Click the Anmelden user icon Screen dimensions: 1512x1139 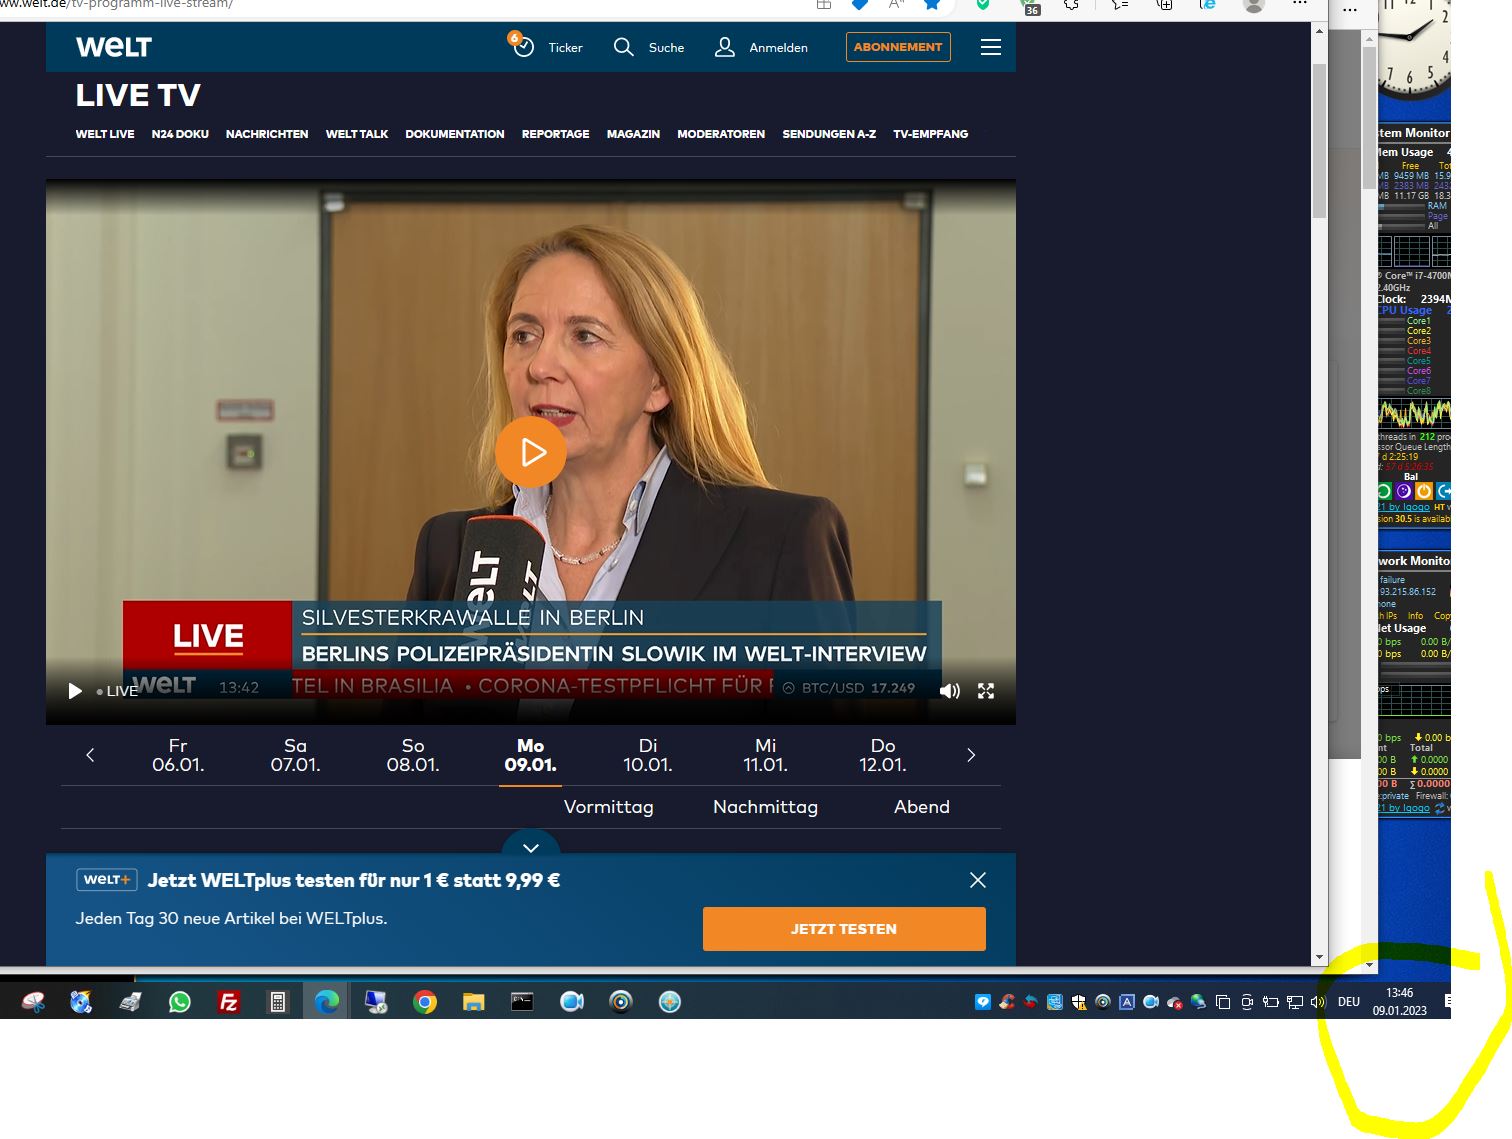coord(725,47)
